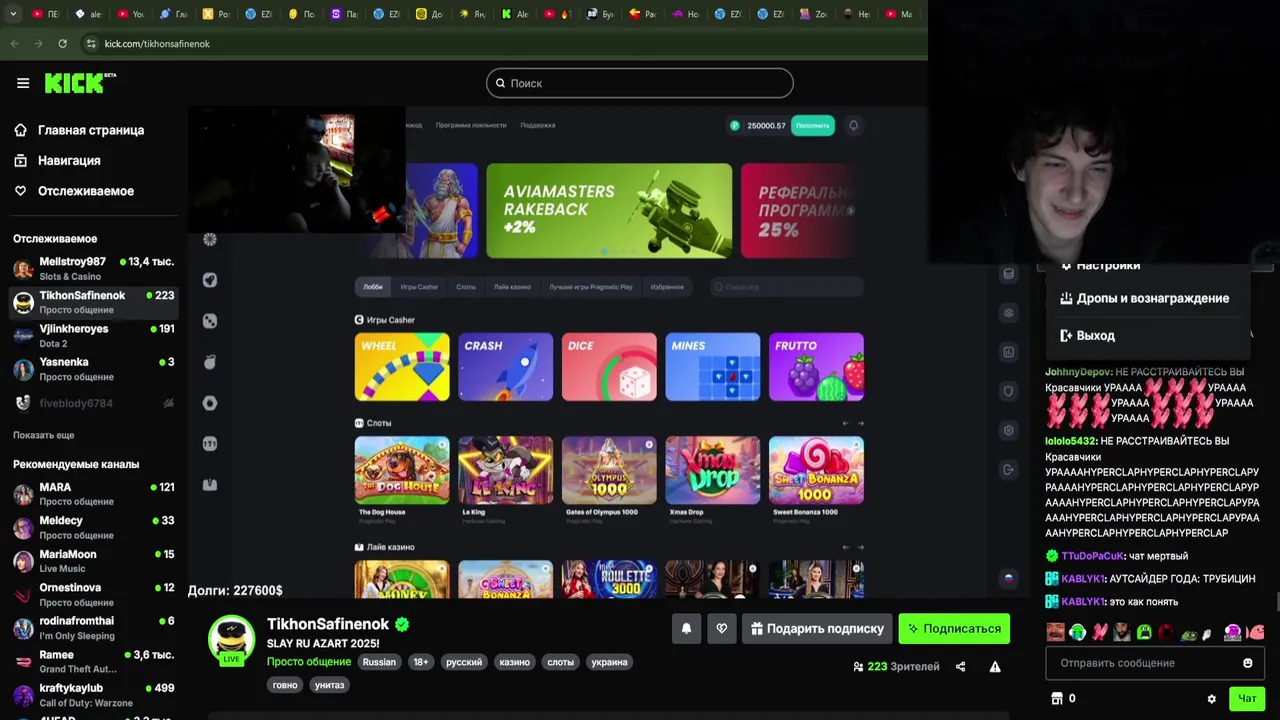Click the casino bell notification icon
The height and width of the screenshot is (720, 1280).
853,125
